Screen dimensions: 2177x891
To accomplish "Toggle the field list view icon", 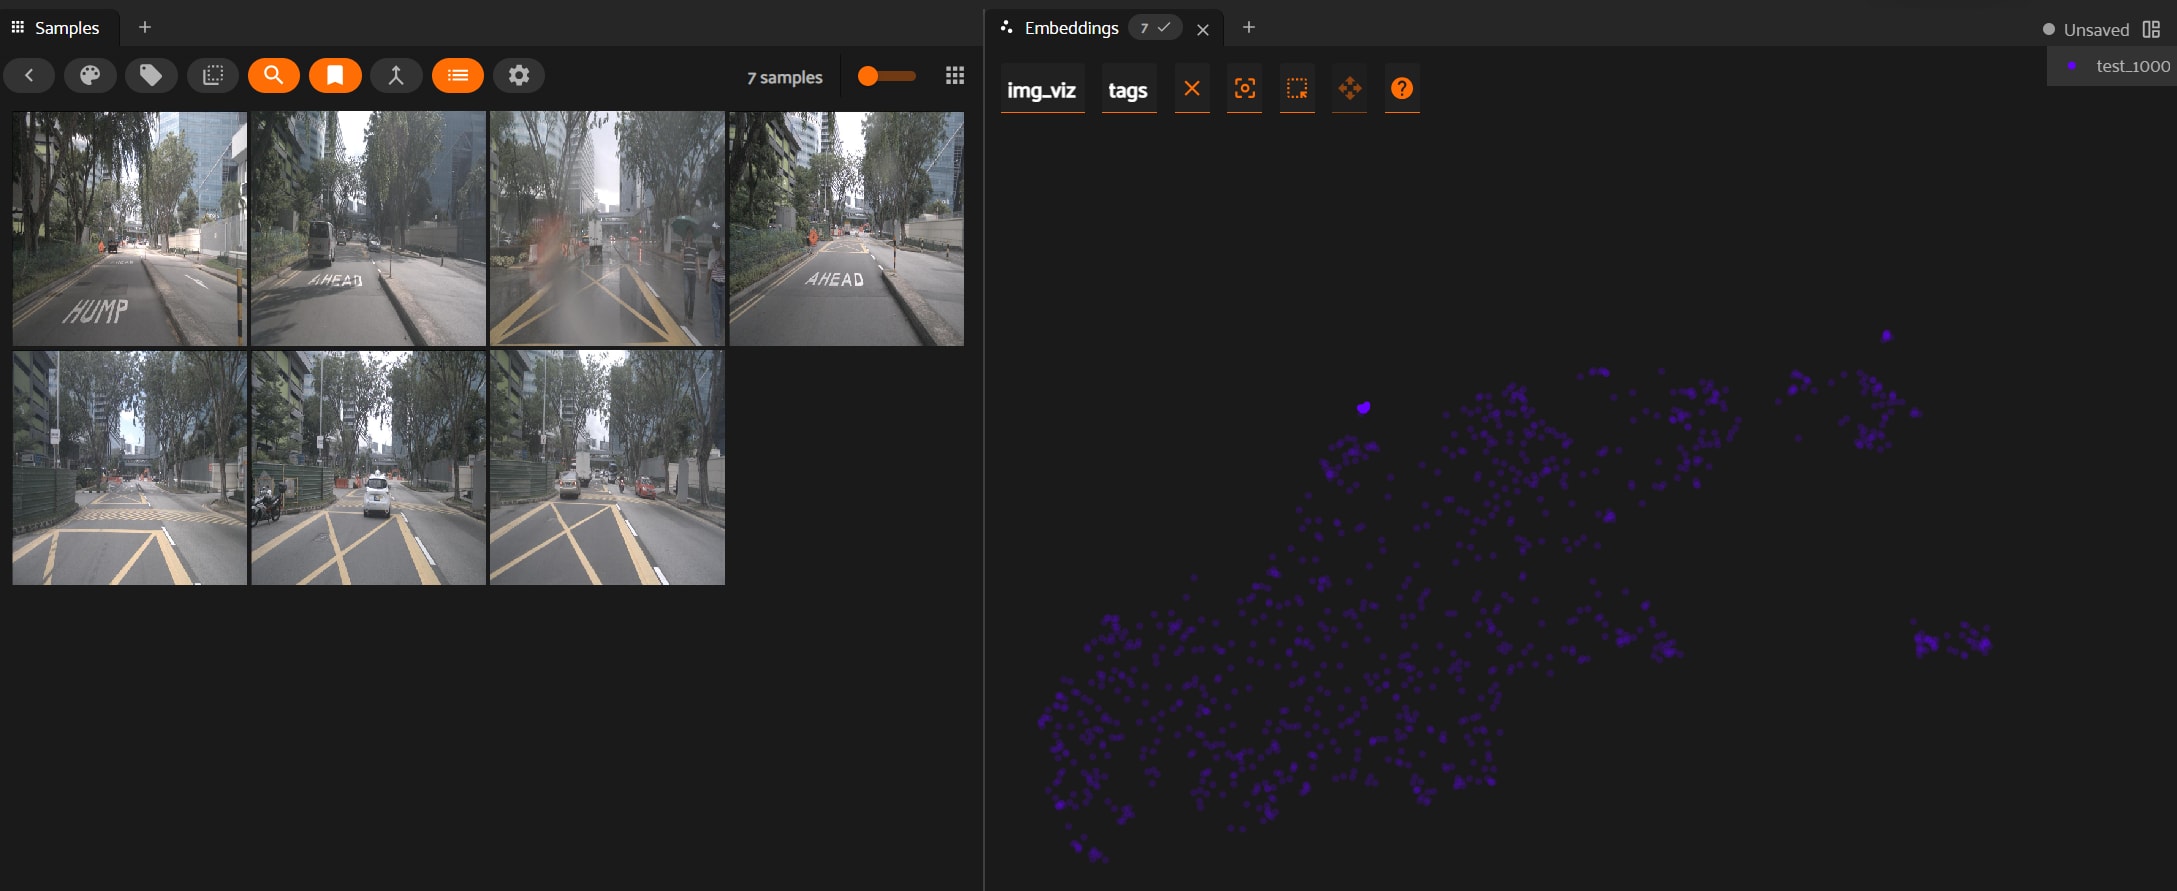I will pyautogui.click(x=458, y=75).
